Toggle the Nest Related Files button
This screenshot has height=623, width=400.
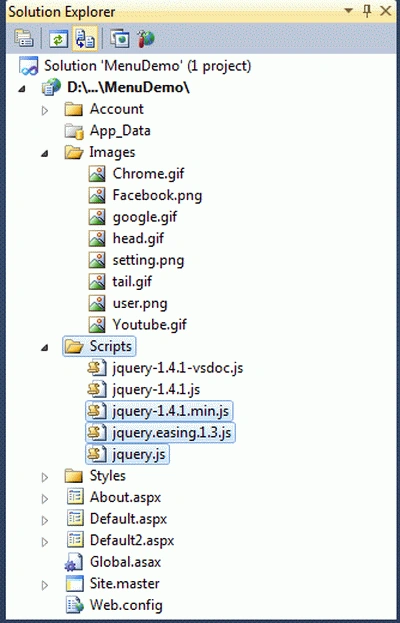[85, 39]
